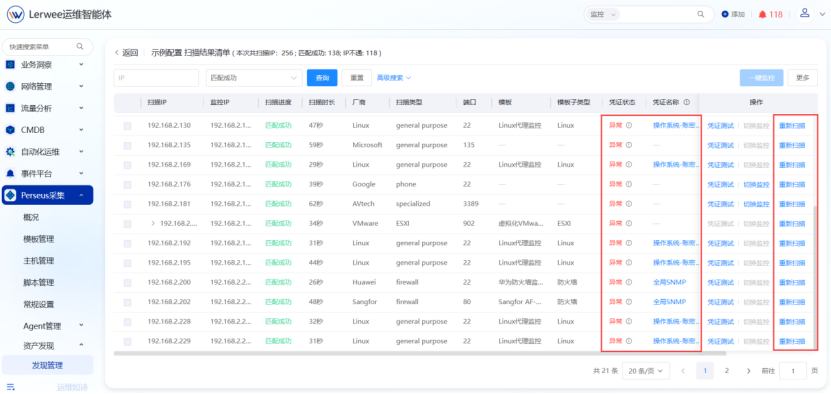831x394 pixels.
Task: Open alerts bell showing 118
Action: tap(762, 14)
